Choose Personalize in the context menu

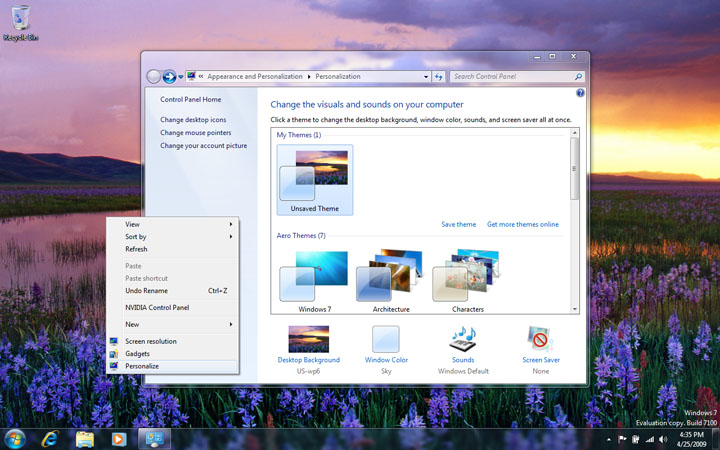point(173,366)
